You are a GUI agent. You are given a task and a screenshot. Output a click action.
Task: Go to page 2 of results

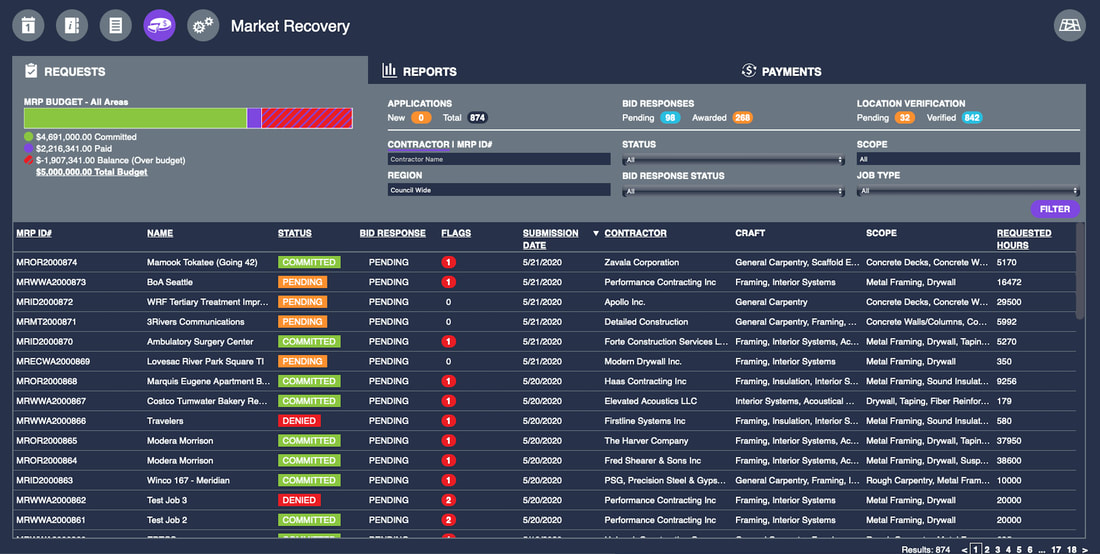point(985,549)
